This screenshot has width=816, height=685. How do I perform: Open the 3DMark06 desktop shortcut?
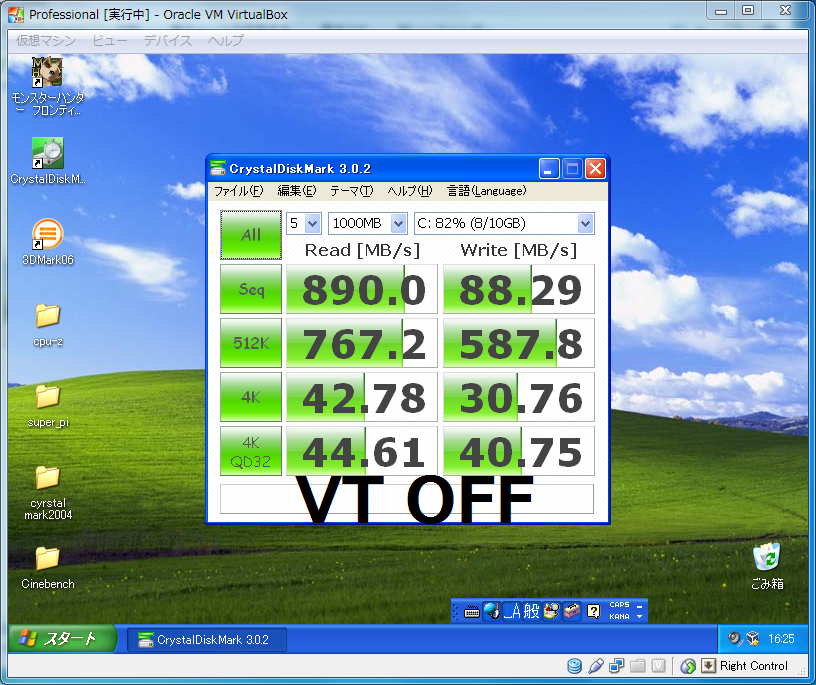pyautogui.click(x=47, y=234)
